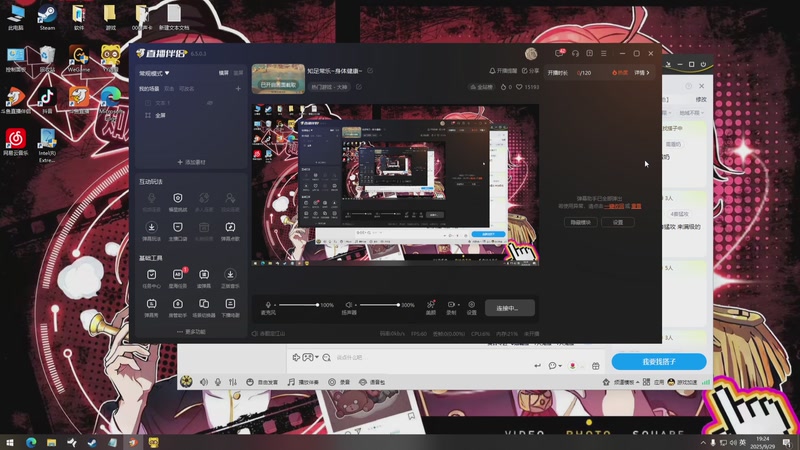Click the 录制 record icon
Viewport: 800px width, 450px height.
point(452,307)
